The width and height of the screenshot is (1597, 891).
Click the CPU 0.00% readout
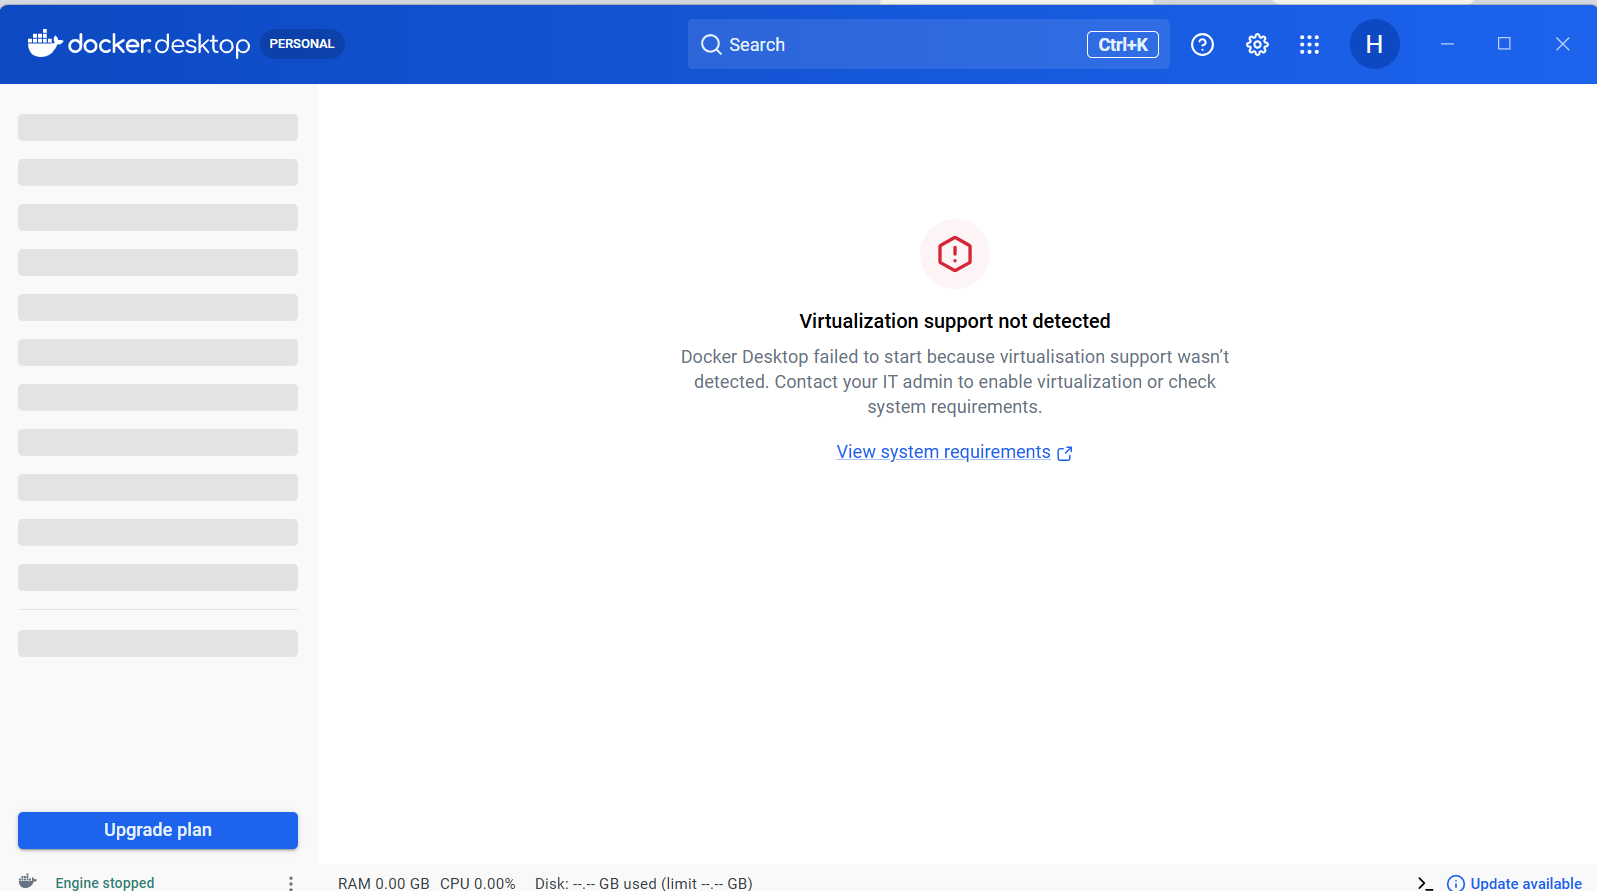(478, 883)
